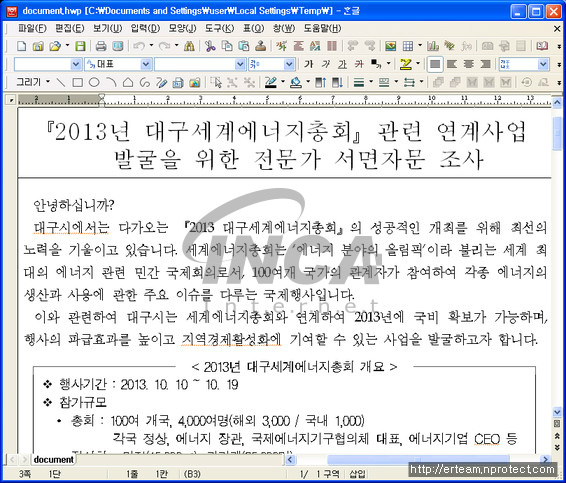Click the Save document icon
The image size is (566, 483).
80,46
